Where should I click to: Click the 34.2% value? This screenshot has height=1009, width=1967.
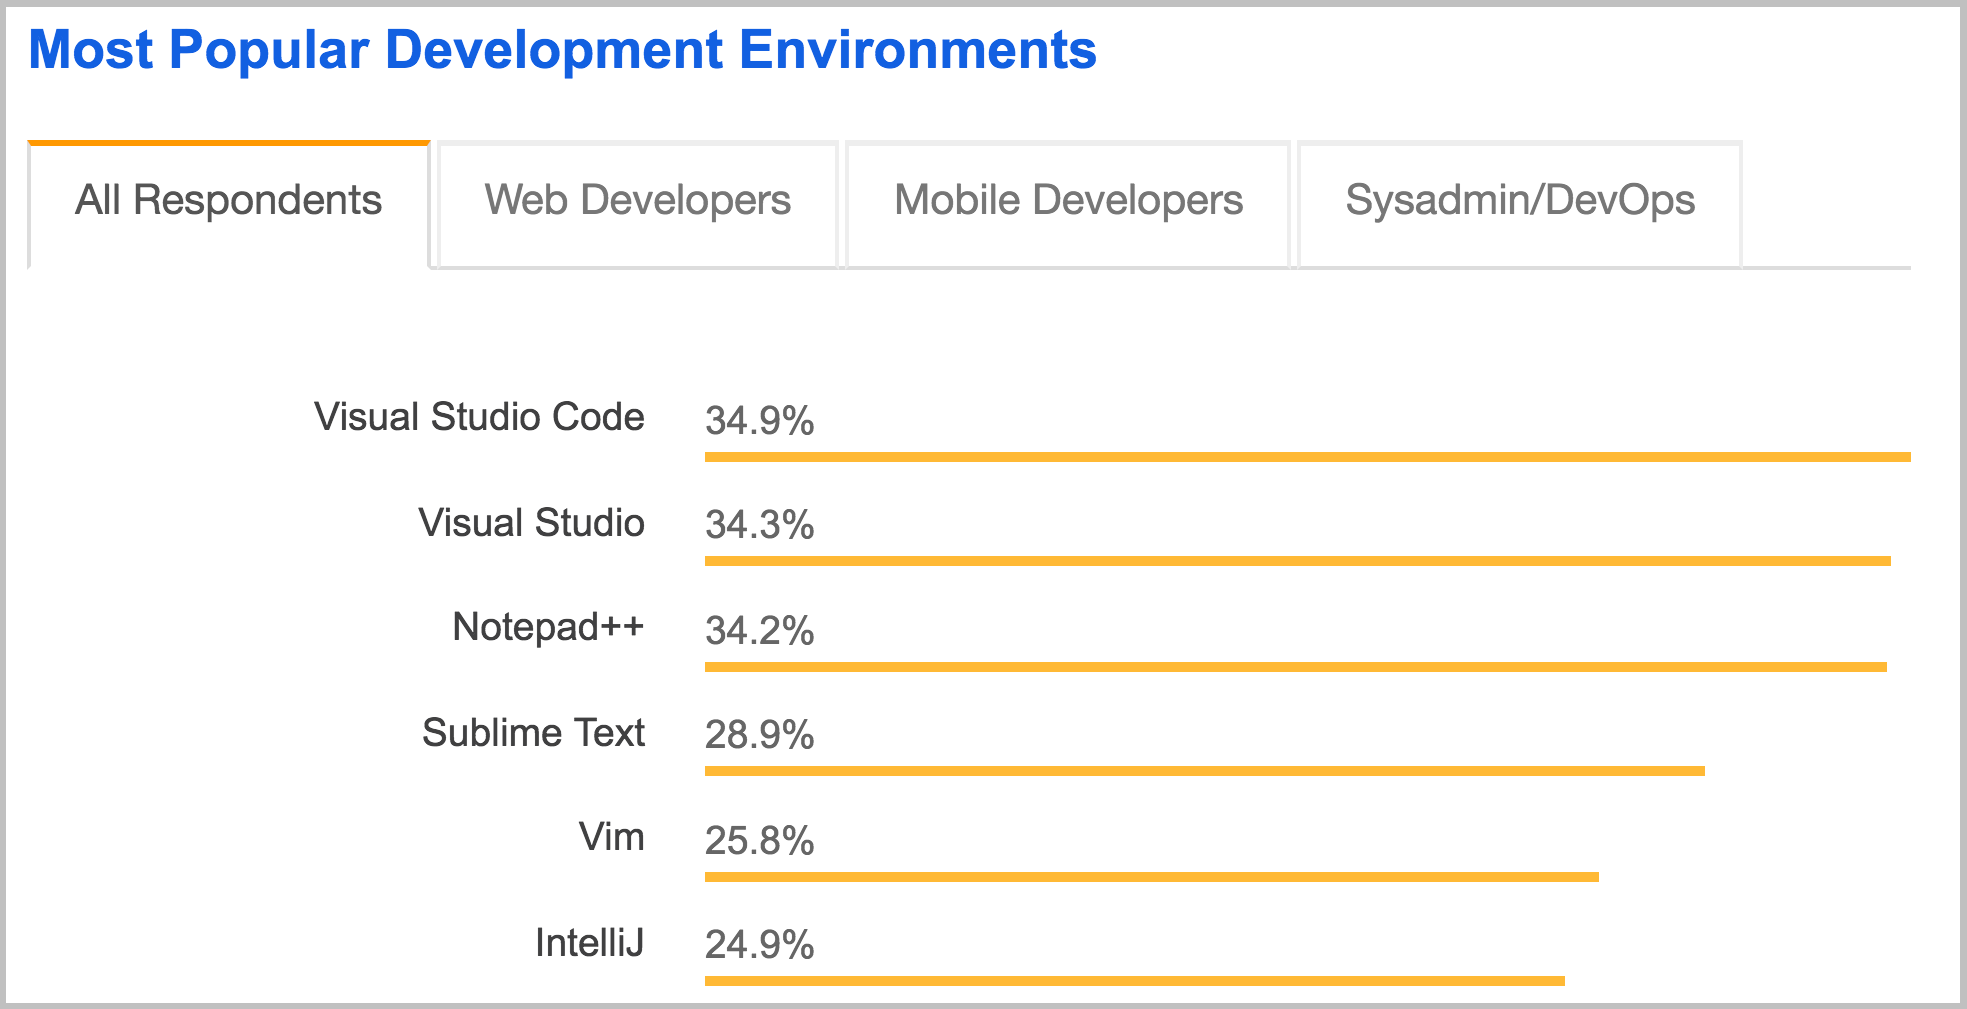pyautogui.click(x=759, y=631)
